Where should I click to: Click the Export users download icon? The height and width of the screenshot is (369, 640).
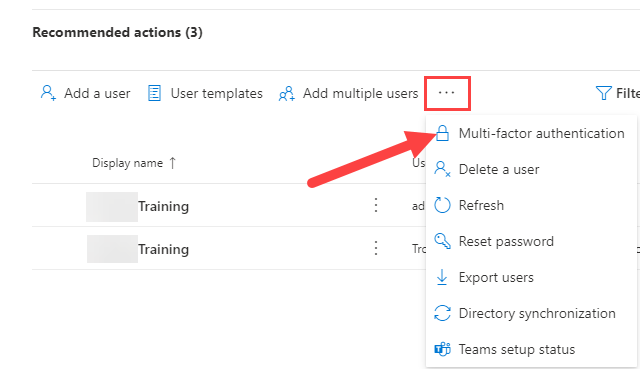tap(442, 277)
